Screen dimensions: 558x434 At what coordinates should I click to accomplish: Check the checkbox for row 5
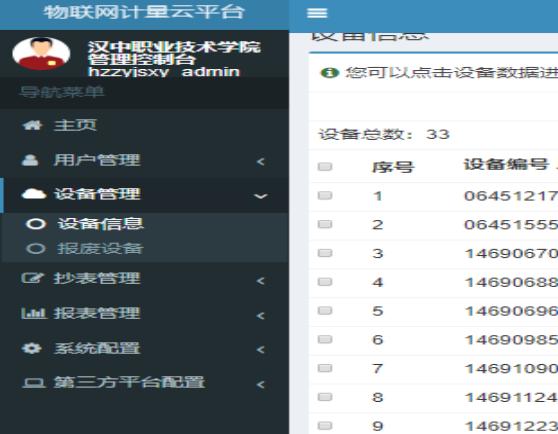click(325, 311)
